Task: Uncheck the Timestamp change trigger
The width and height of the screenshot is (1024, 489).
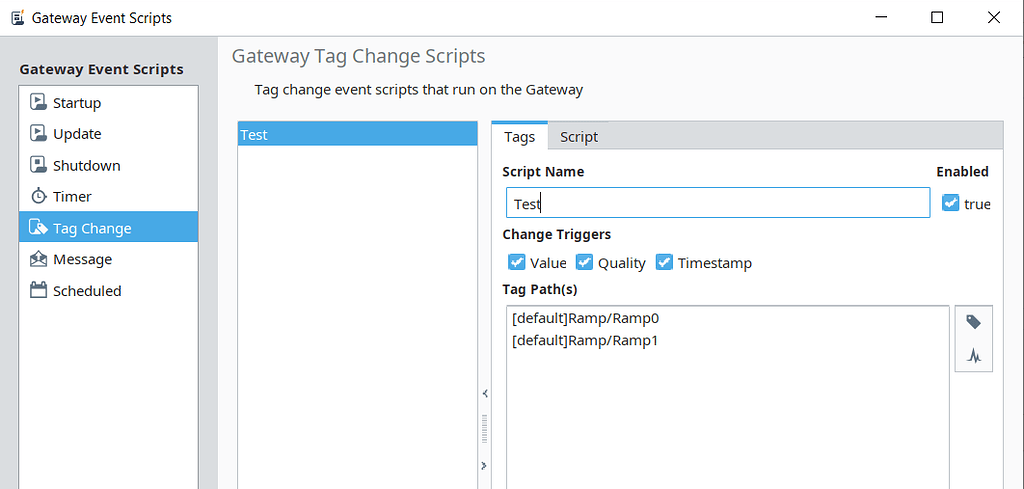Action: [x=664, y=262]
